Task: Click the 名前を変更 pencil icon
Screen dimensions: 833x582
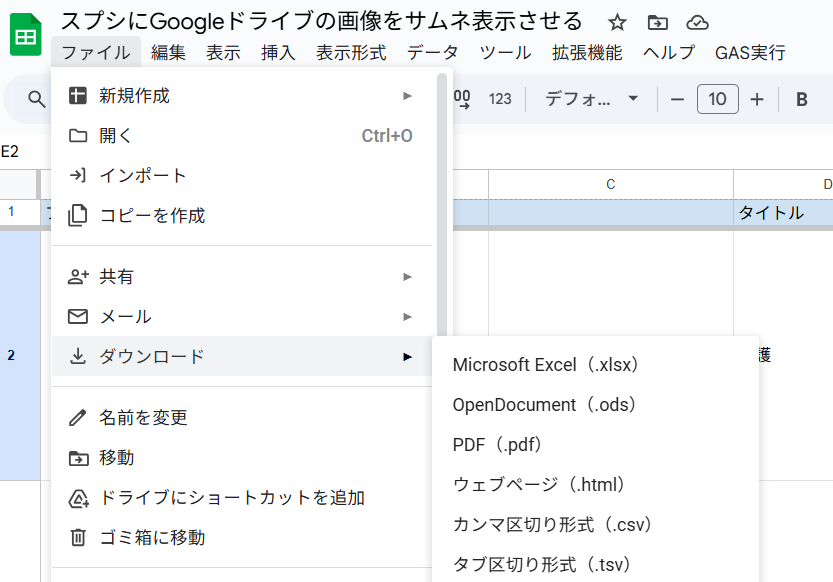Action: click(x=78, y=417)
